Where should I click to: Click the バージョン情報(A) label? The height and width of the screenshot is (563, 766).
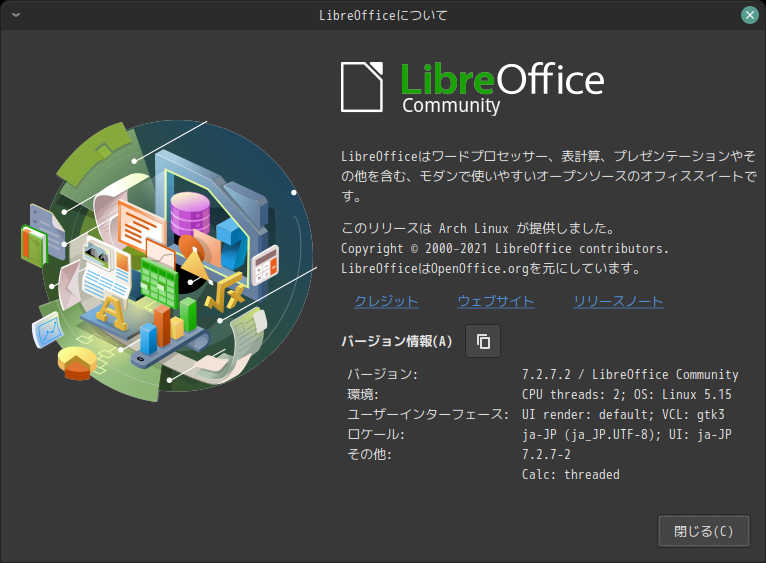point(397,341)
